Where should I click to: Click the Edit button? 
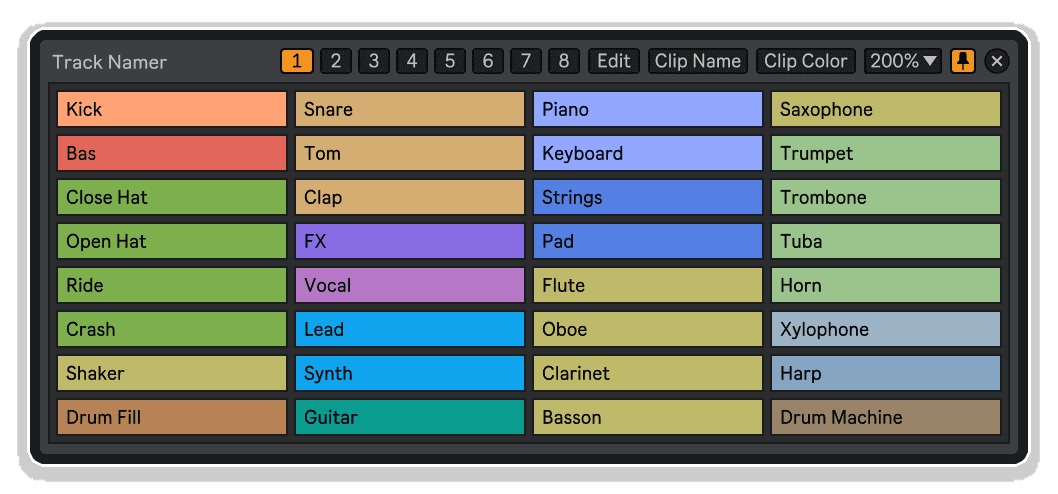tap(614, 61)
